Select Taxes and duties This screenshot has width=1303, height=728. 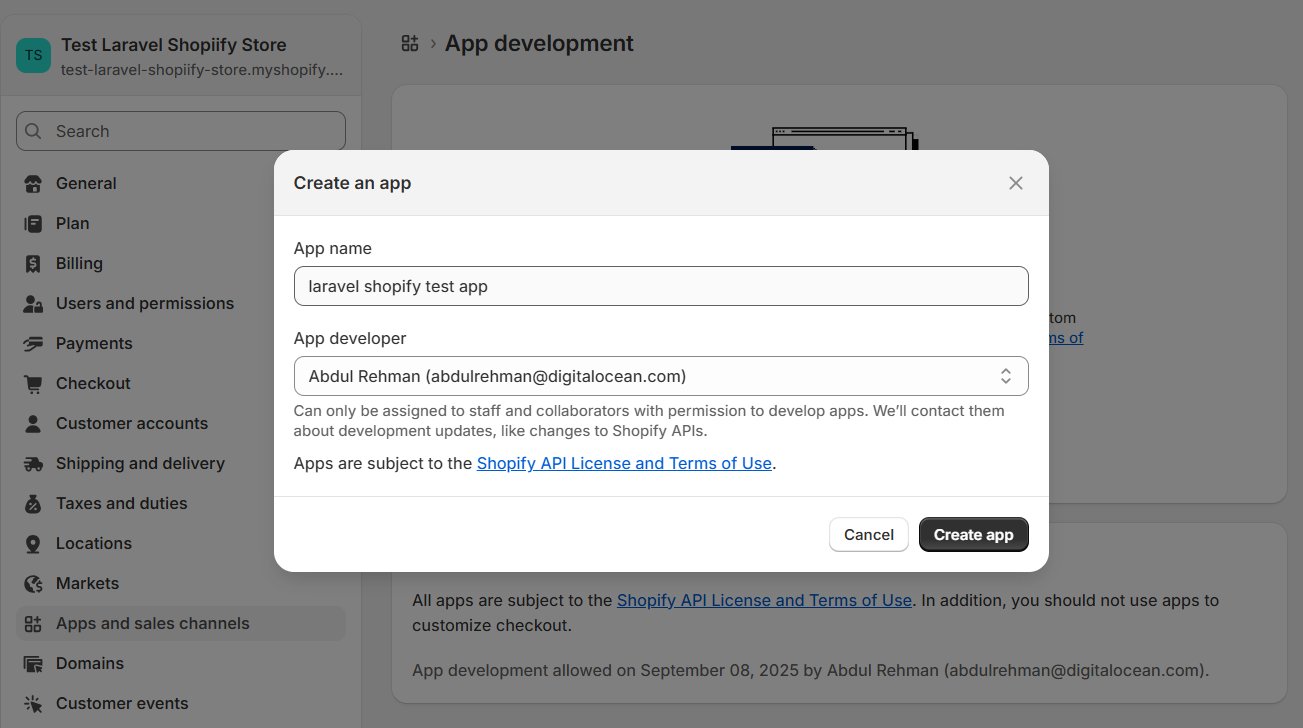[181, 504]
